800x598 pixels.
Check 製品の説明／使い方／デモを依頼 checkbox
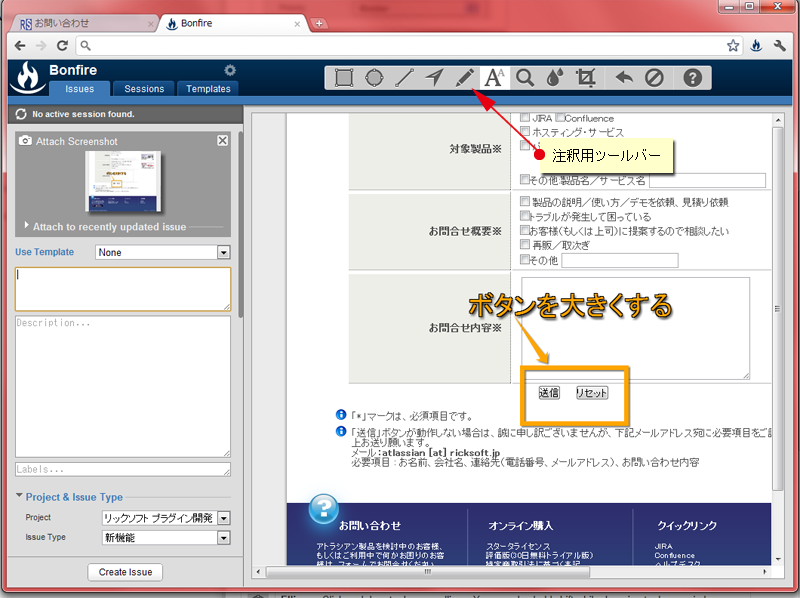[524, 201]
